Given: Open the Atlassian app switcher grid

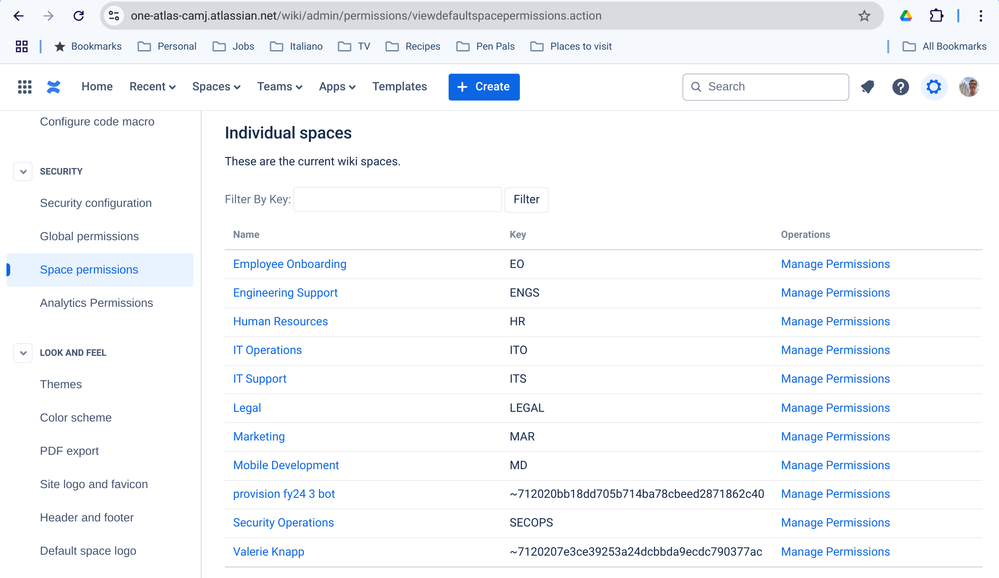Looking at the screenshot, I should pos(24,87).
